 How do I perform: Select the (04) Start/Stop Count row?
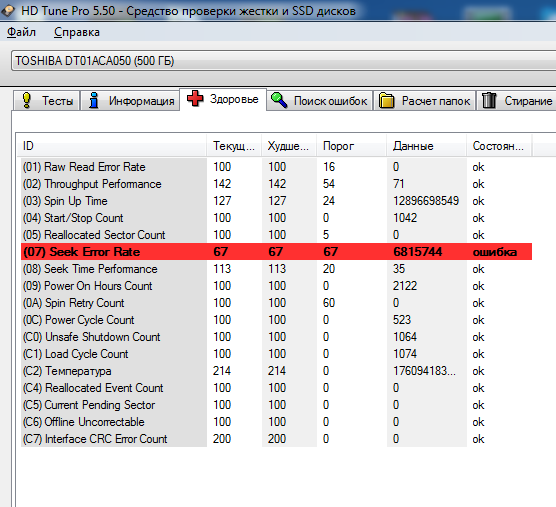coord(277,218)
